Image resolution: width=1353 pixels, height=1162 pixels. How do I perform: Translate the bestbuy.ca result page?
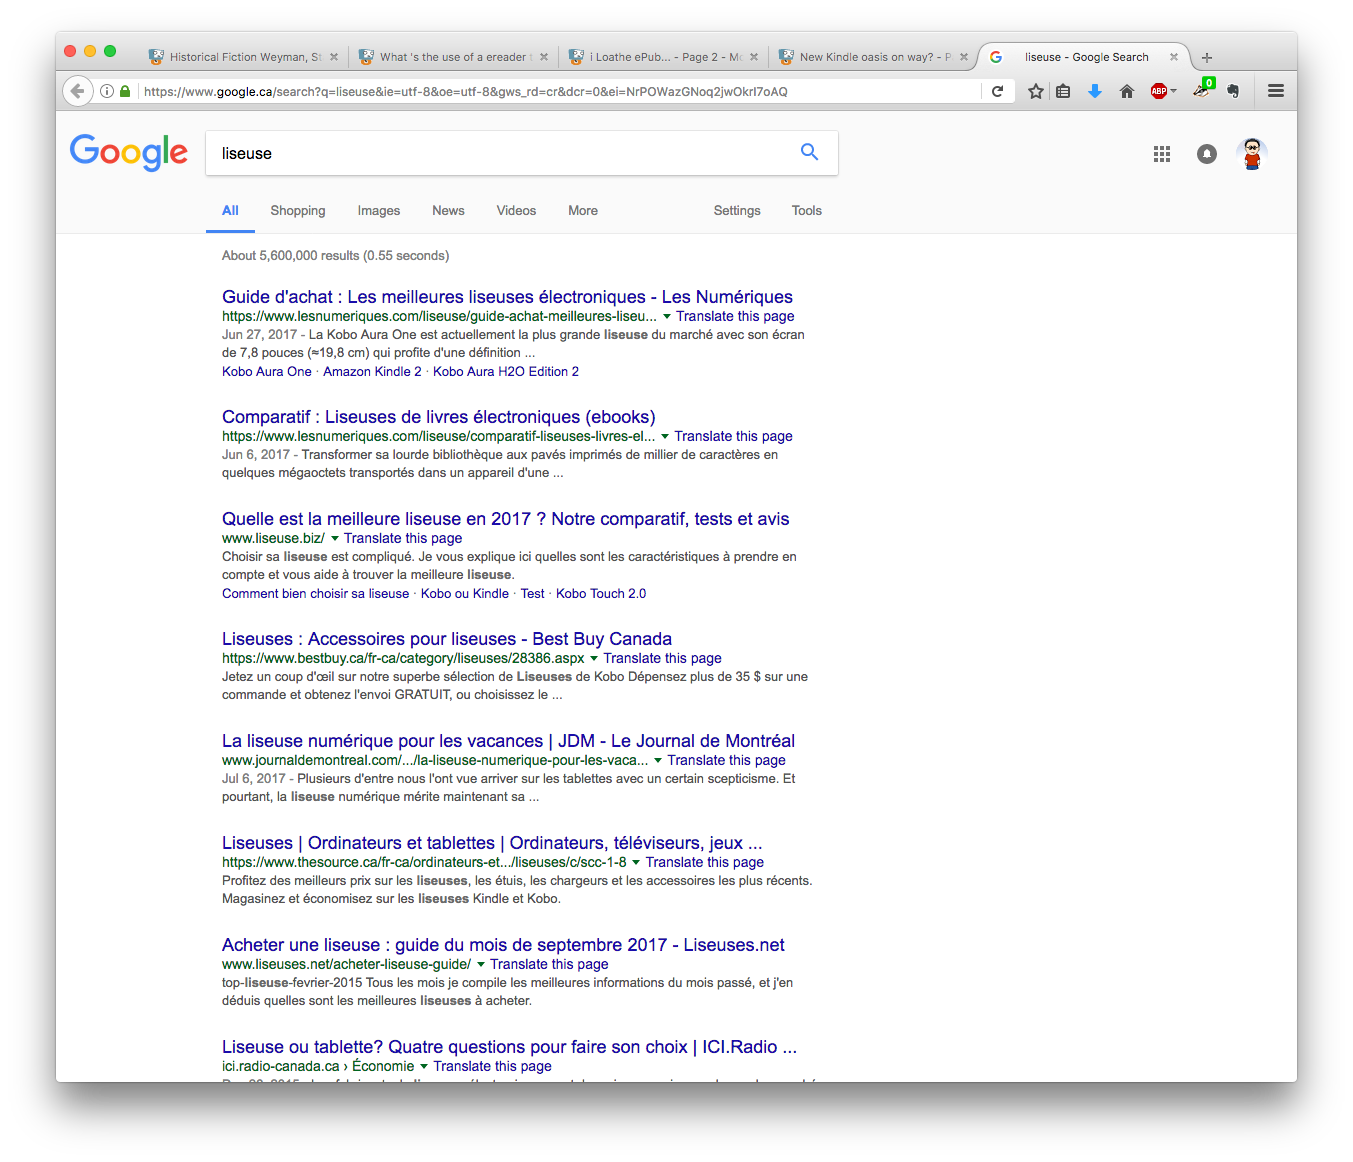[662, 659]
